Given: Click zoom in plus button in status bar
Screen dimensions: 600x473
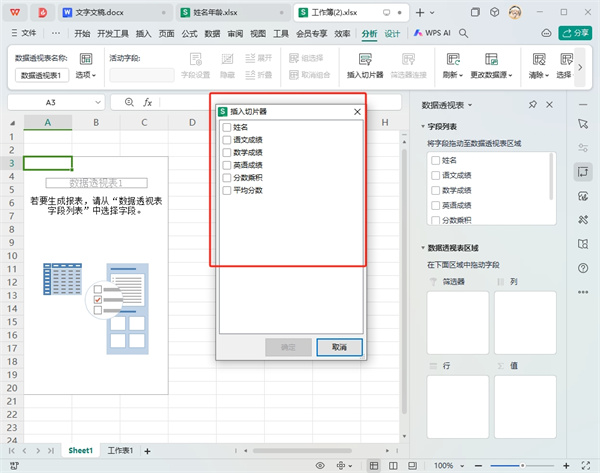Looking at the screenshot, I should tap(566, 465).
